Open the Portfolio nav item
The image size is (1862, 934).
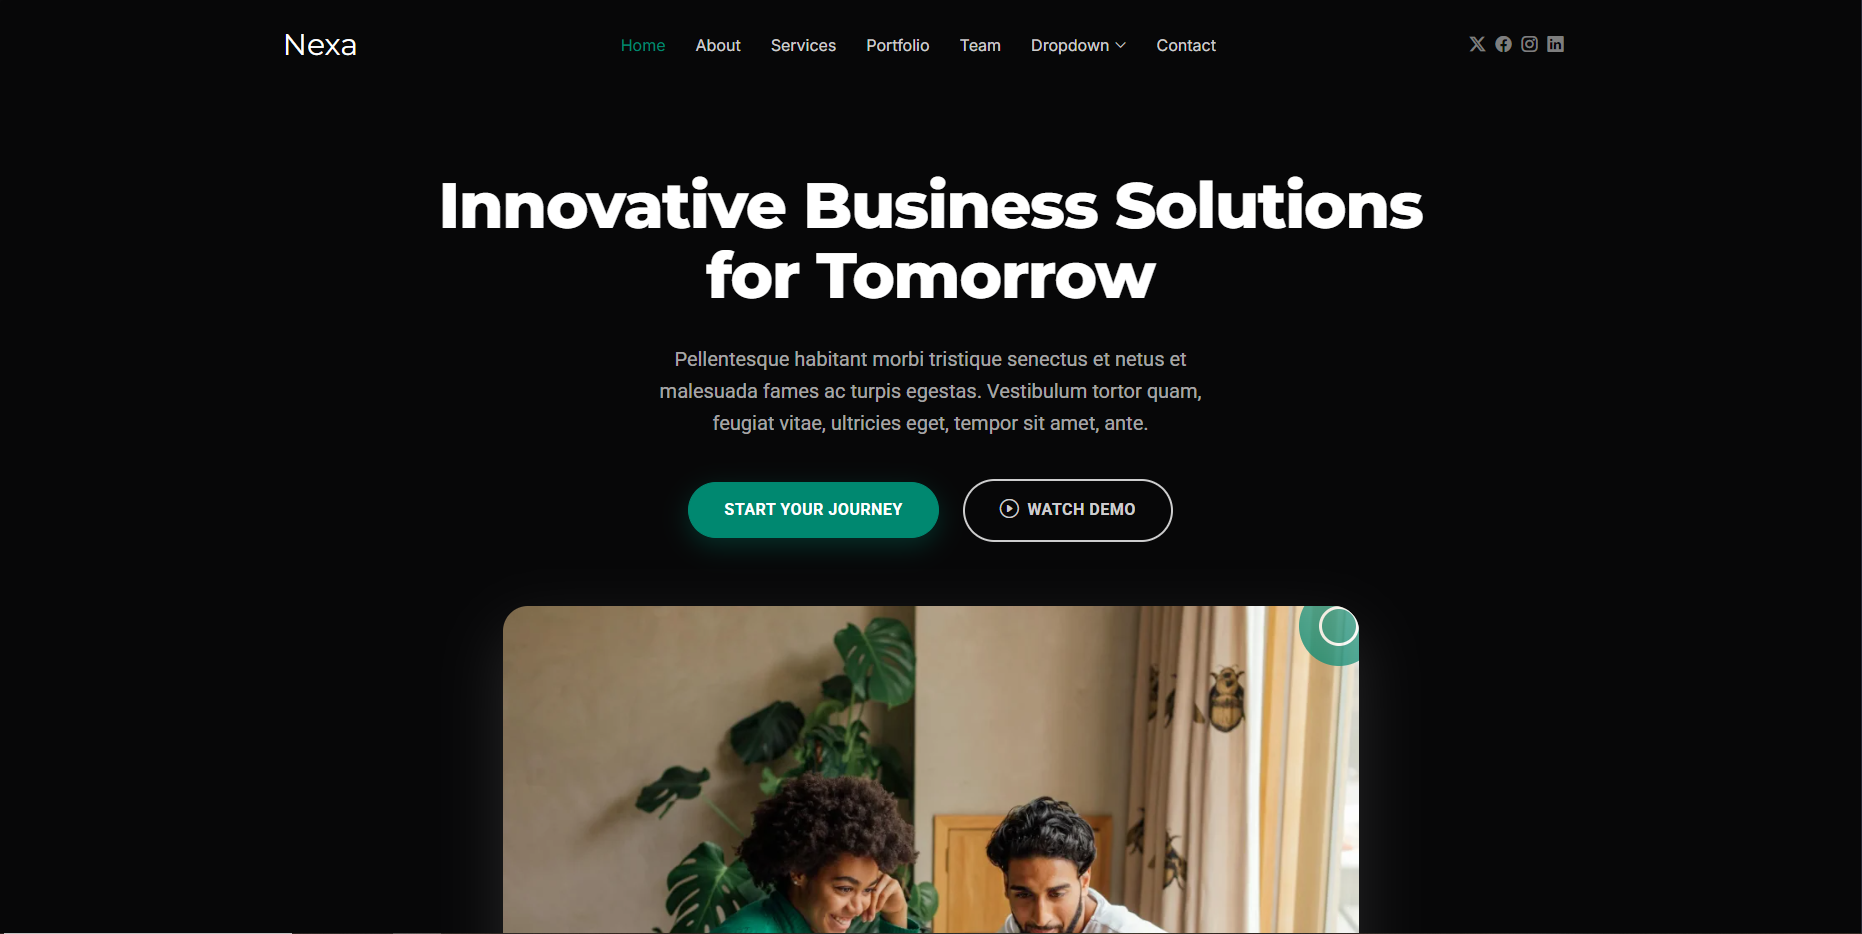coord(898,46)
